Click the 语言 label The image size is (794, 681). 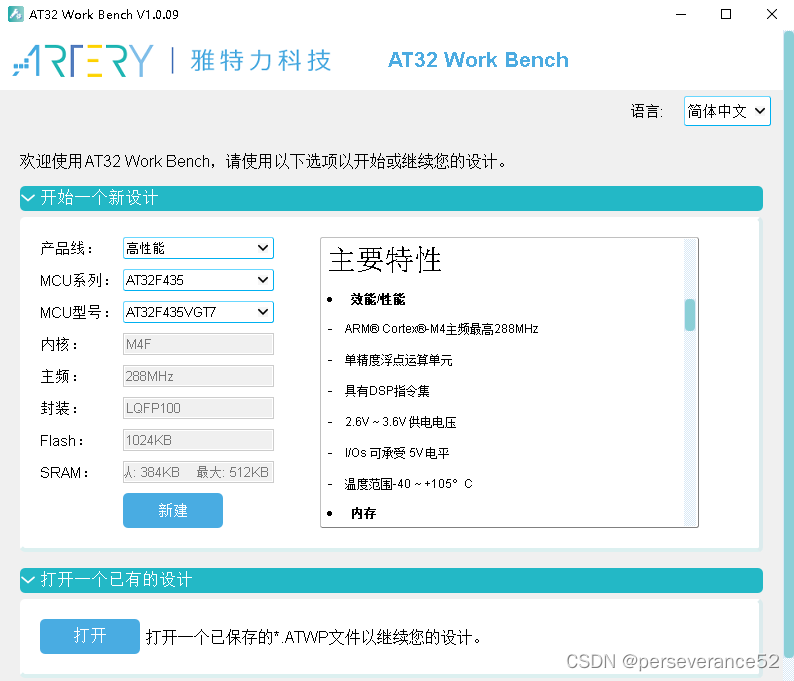[647, 111]
